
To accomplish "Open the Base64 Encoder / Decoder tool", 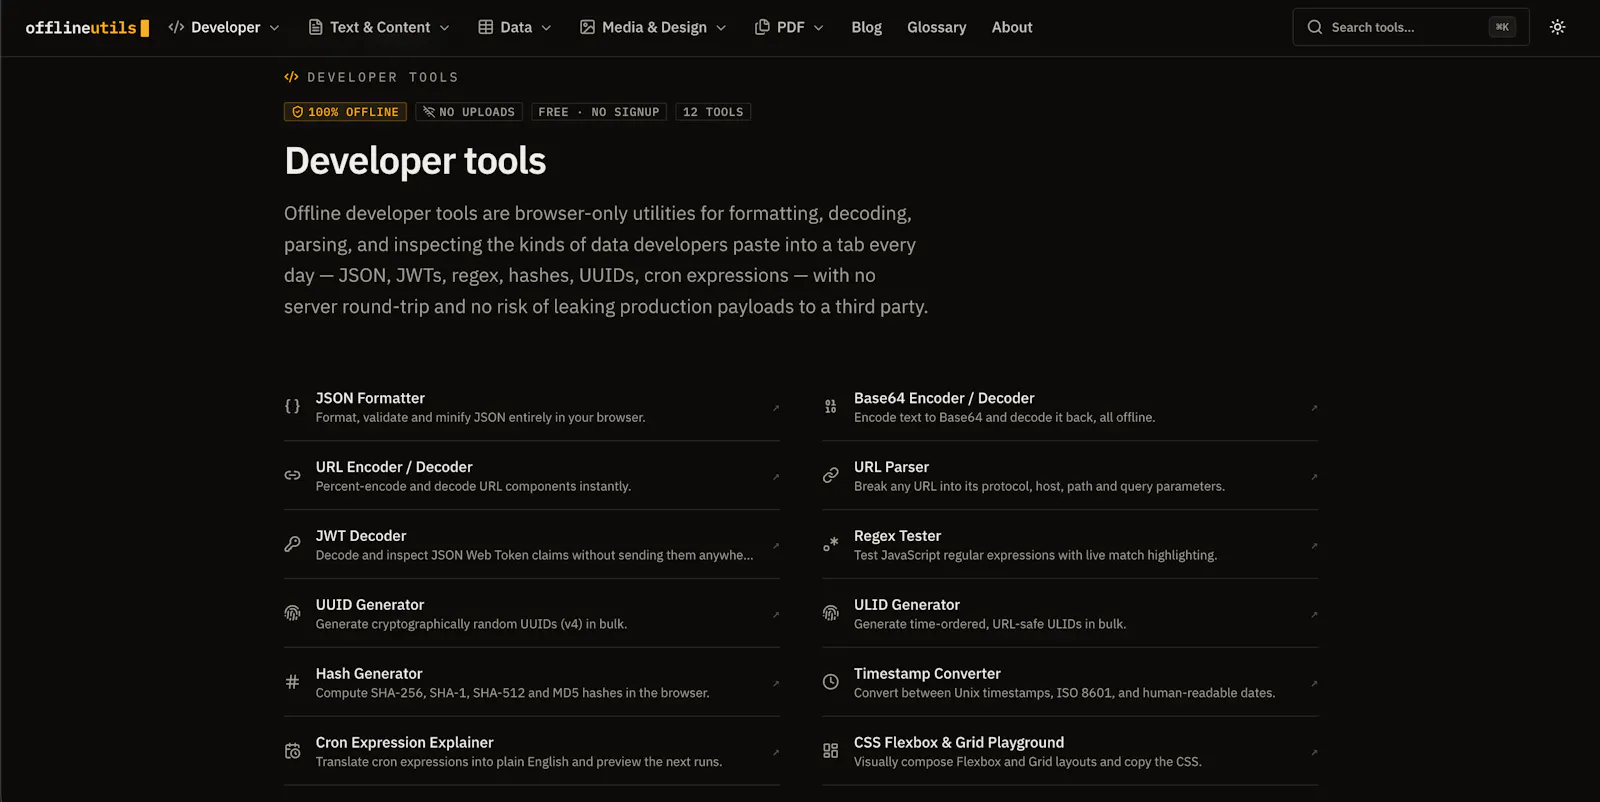I will [x=1070, y=407].
